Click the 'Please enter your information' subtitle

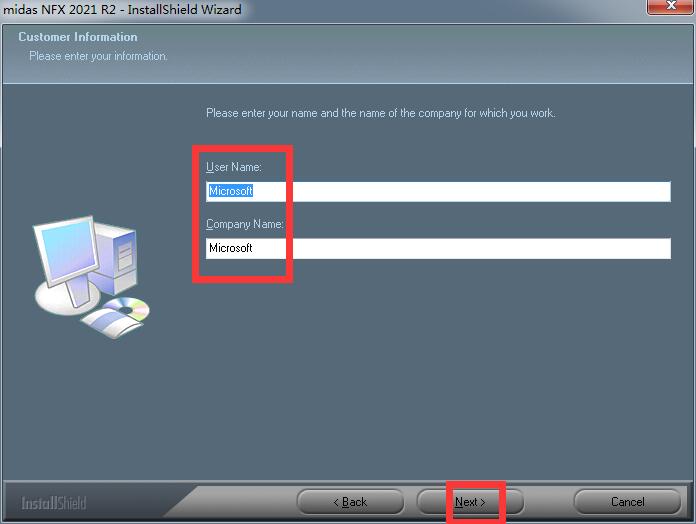pyautogui.click(x=98, y=56)
